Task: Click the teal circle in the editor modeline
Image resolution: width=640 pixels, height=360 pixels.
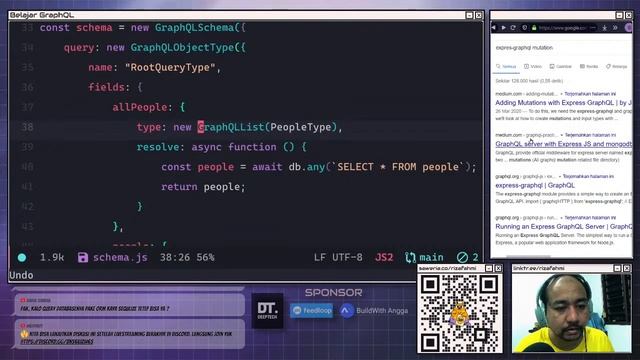Action: point(22,258)
